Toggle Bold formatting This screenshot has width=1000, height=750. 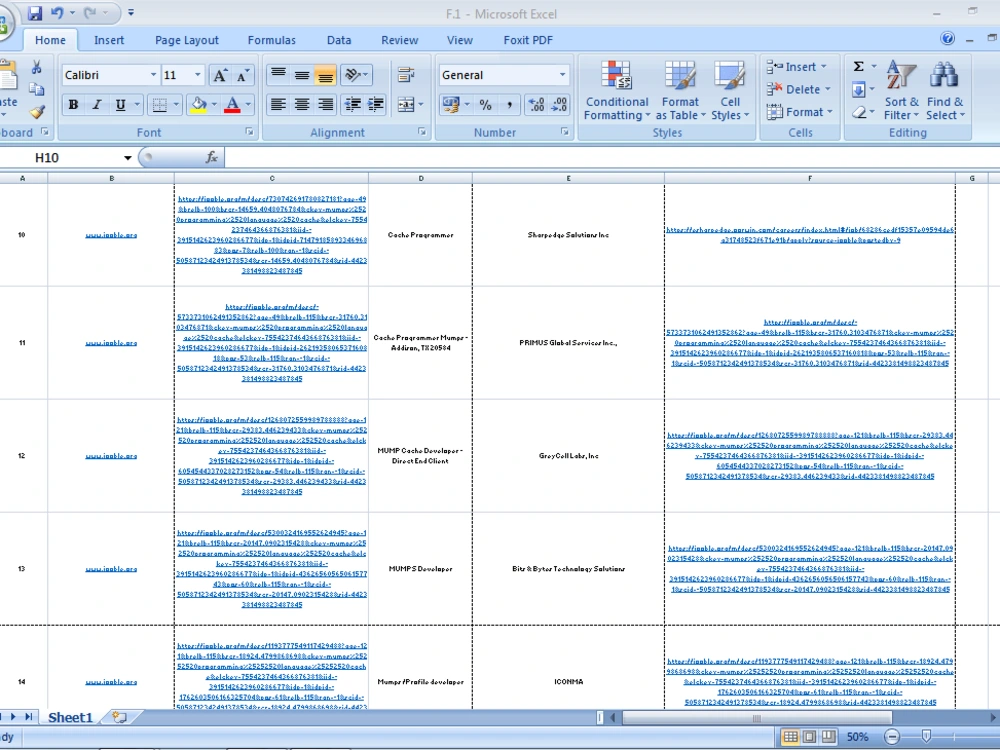pyautogui.click(x=73, y=105)
